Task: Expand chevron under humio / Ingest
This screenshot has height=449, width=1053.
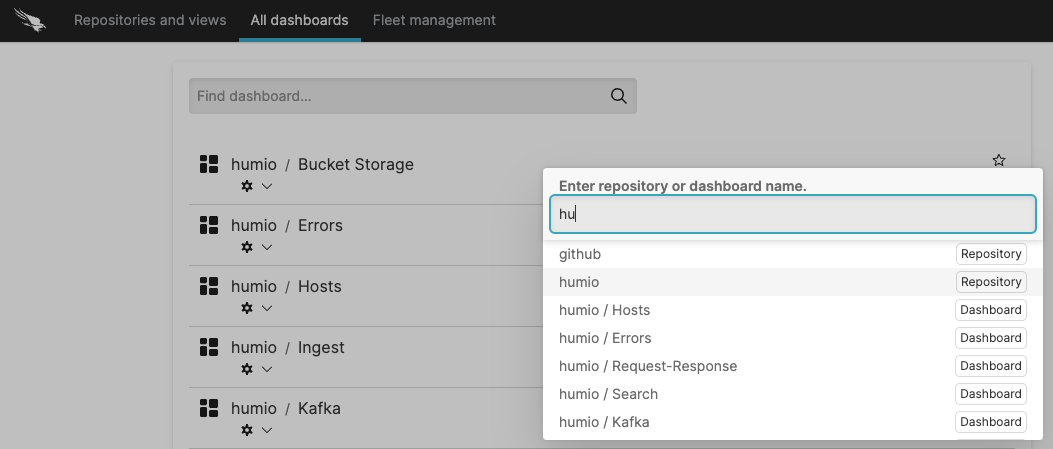Action: coord(267,369)
